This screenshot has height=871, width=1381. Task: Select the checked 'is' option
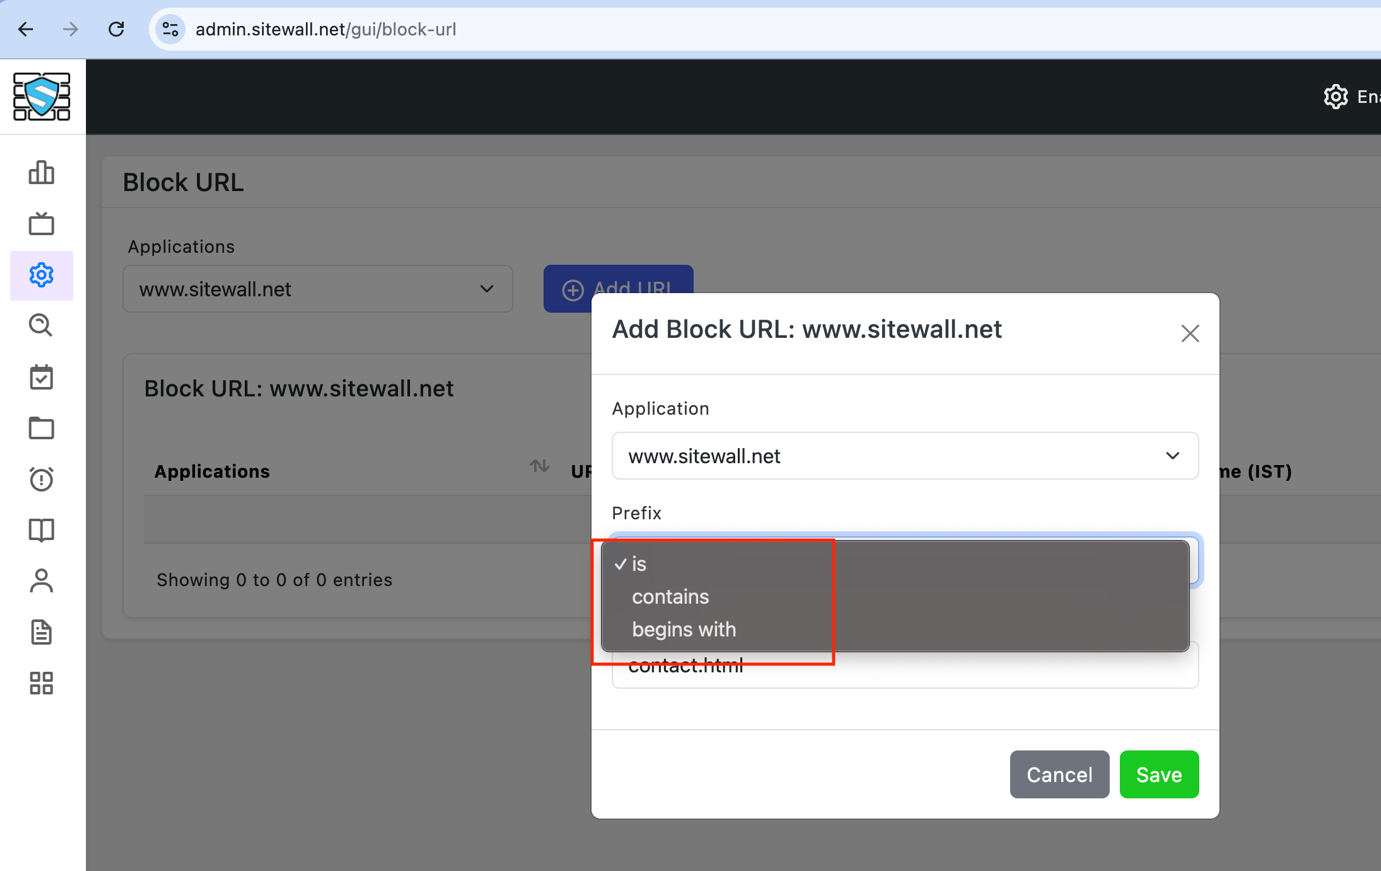641,563
